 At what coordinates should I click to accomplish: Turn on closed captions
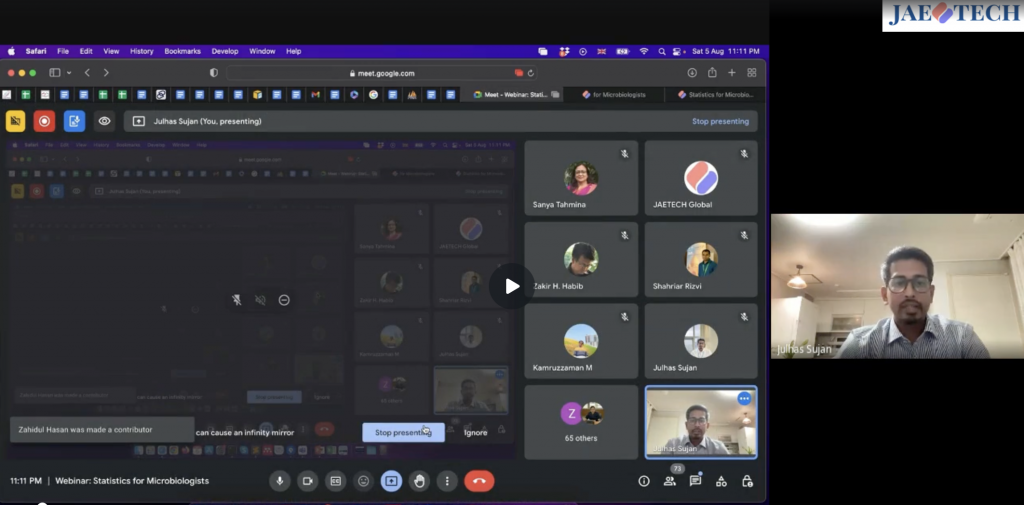[335, 481]
